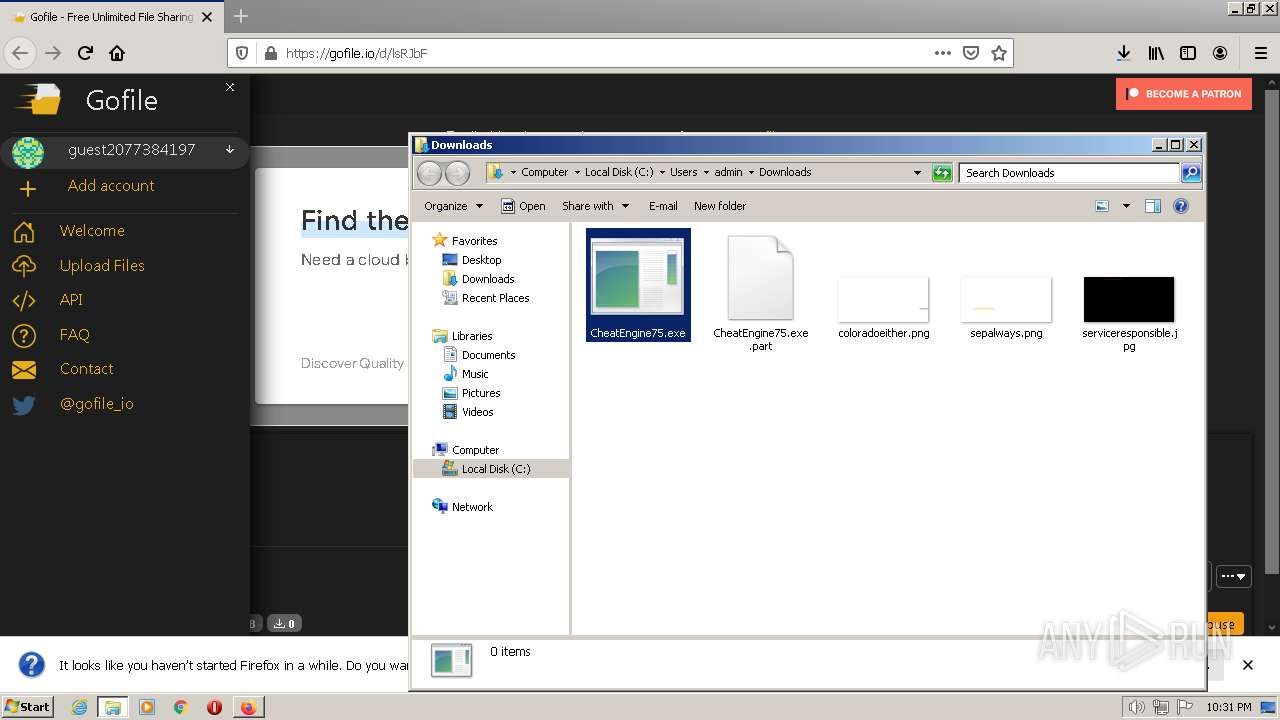Open FAQ in Gofile sidebar
The height and width of the screenshot is (720, 1280).
coord(74,334)
